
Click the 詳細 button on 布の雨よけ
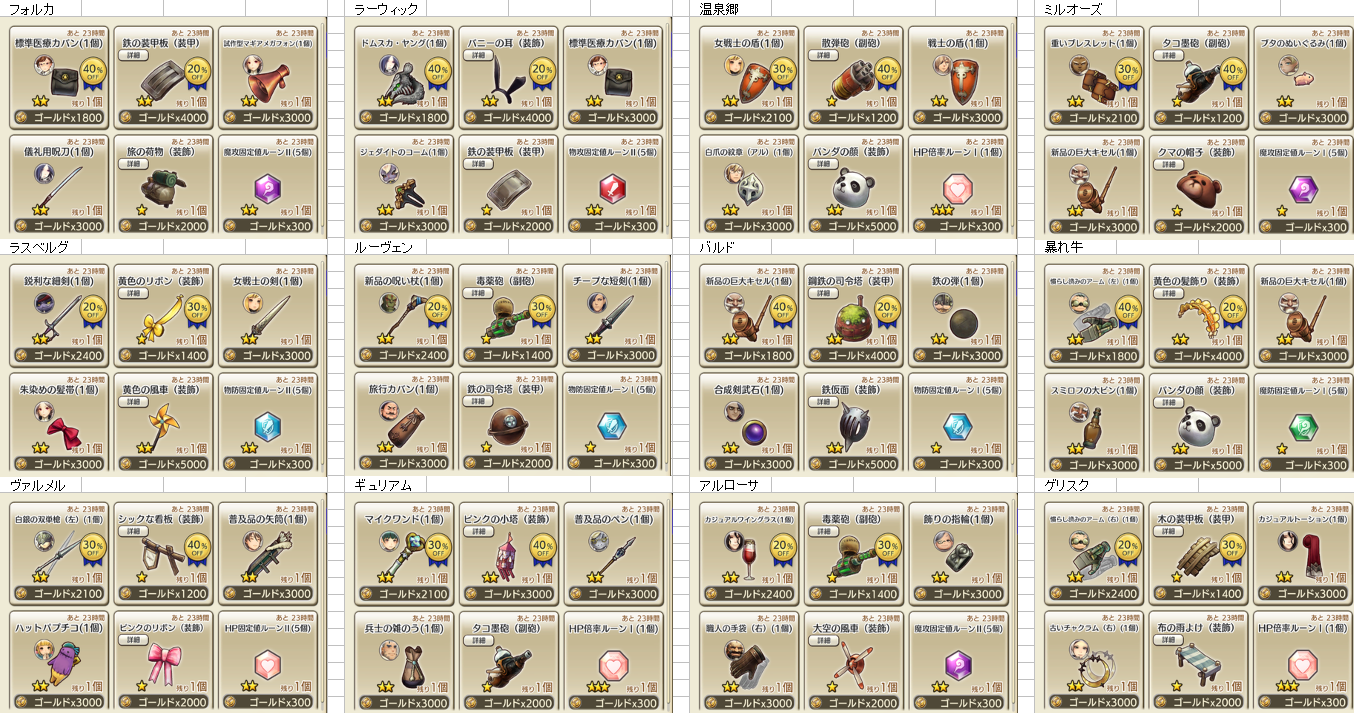(x=1167, y=640)
